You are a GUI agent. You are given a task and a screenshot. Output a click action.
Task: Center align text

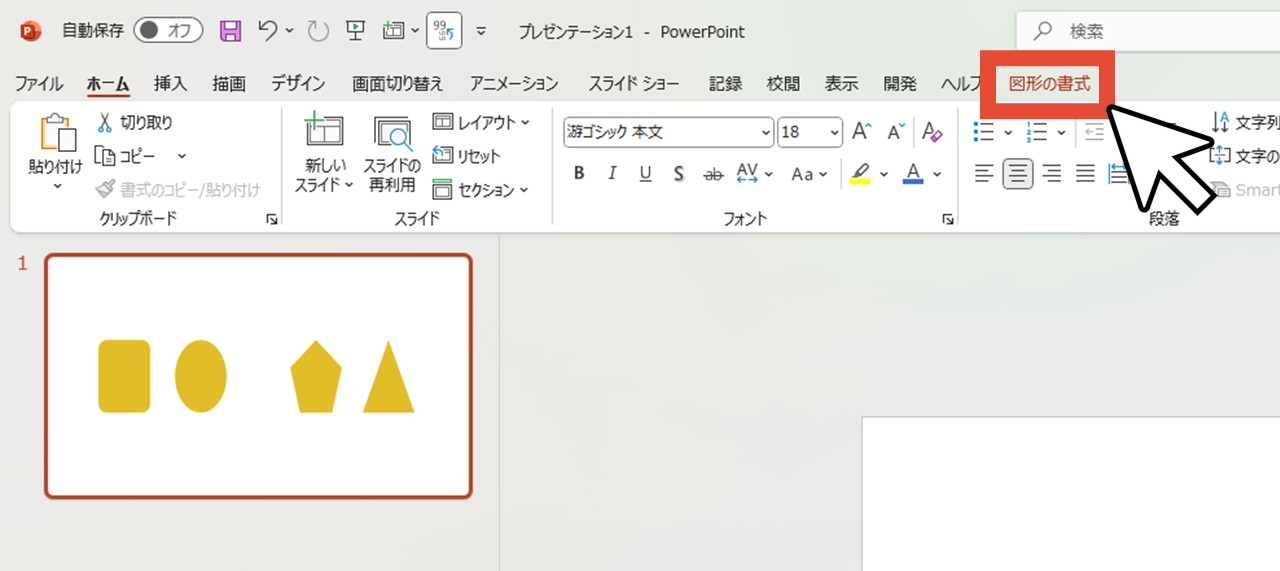tap(1018, 175)
